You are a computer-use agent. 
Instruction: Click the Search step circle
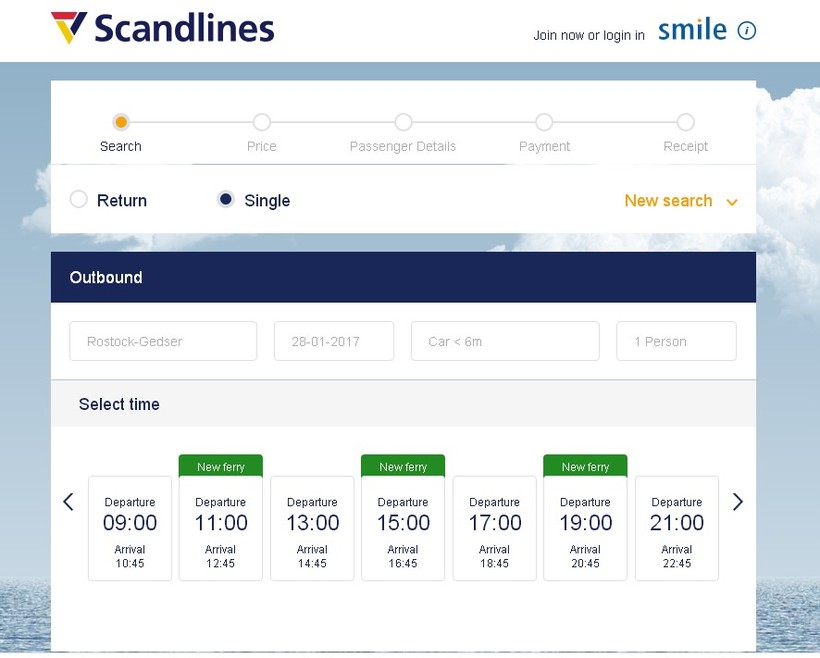tap(121, 122)
